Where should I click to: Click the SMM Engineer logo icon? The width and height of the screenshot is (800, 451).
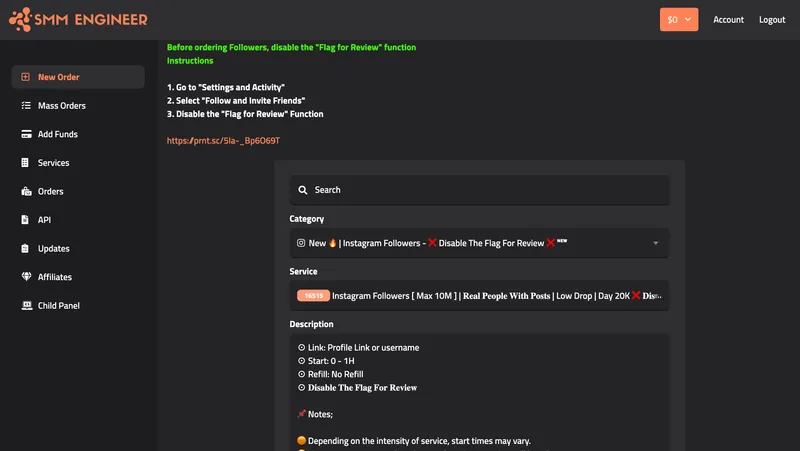[22, 19]
